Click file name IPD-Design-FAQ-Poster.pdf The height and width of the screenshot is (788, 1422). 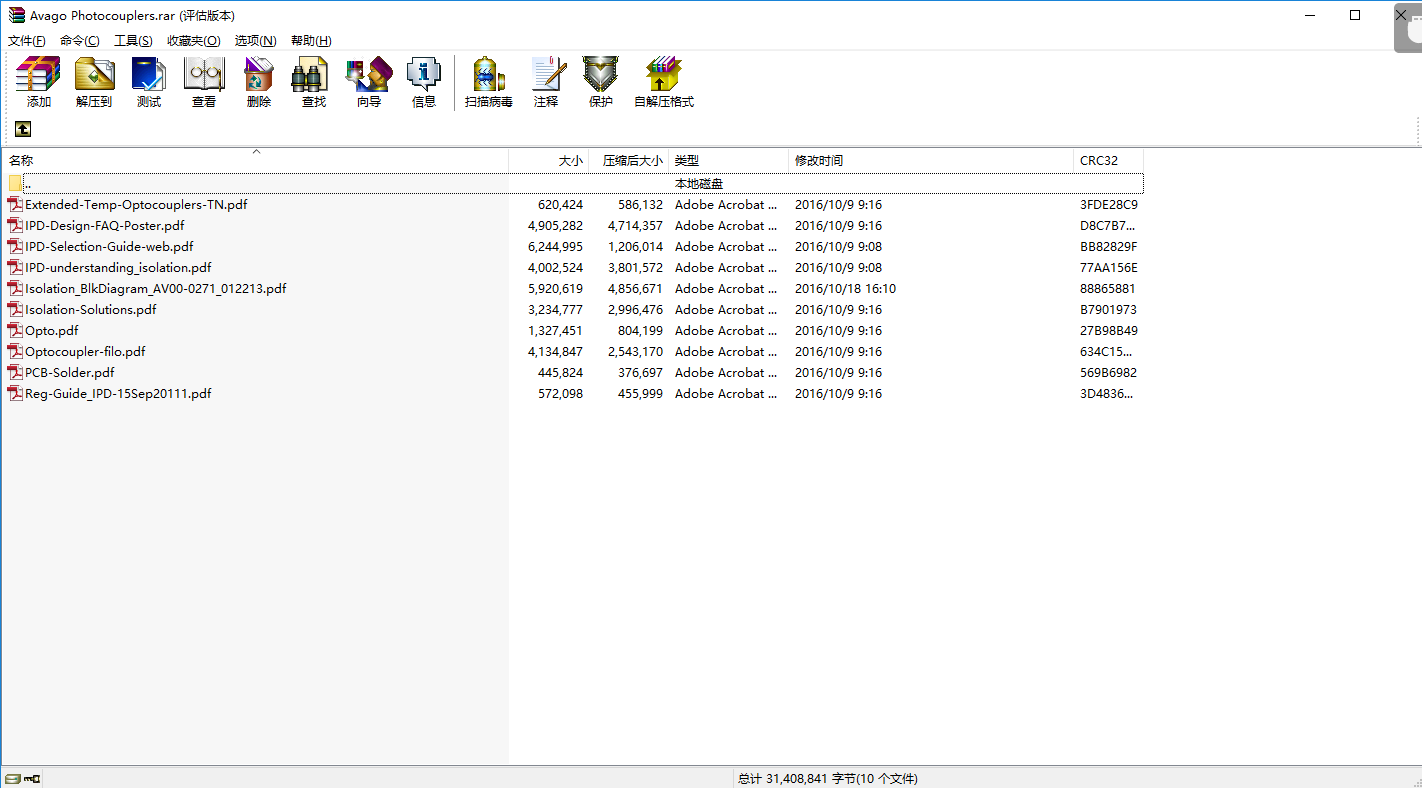[105, 225]
